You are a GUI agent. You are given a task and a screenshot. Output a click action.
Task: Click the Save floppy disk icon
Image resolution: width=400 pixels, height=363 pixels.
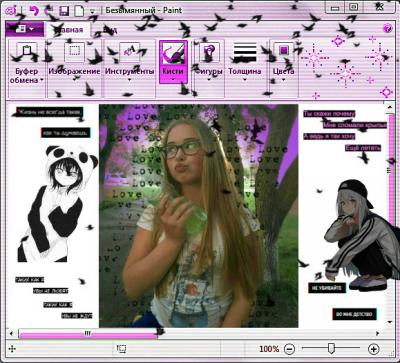pyautogui.click(x=64, y=11)
